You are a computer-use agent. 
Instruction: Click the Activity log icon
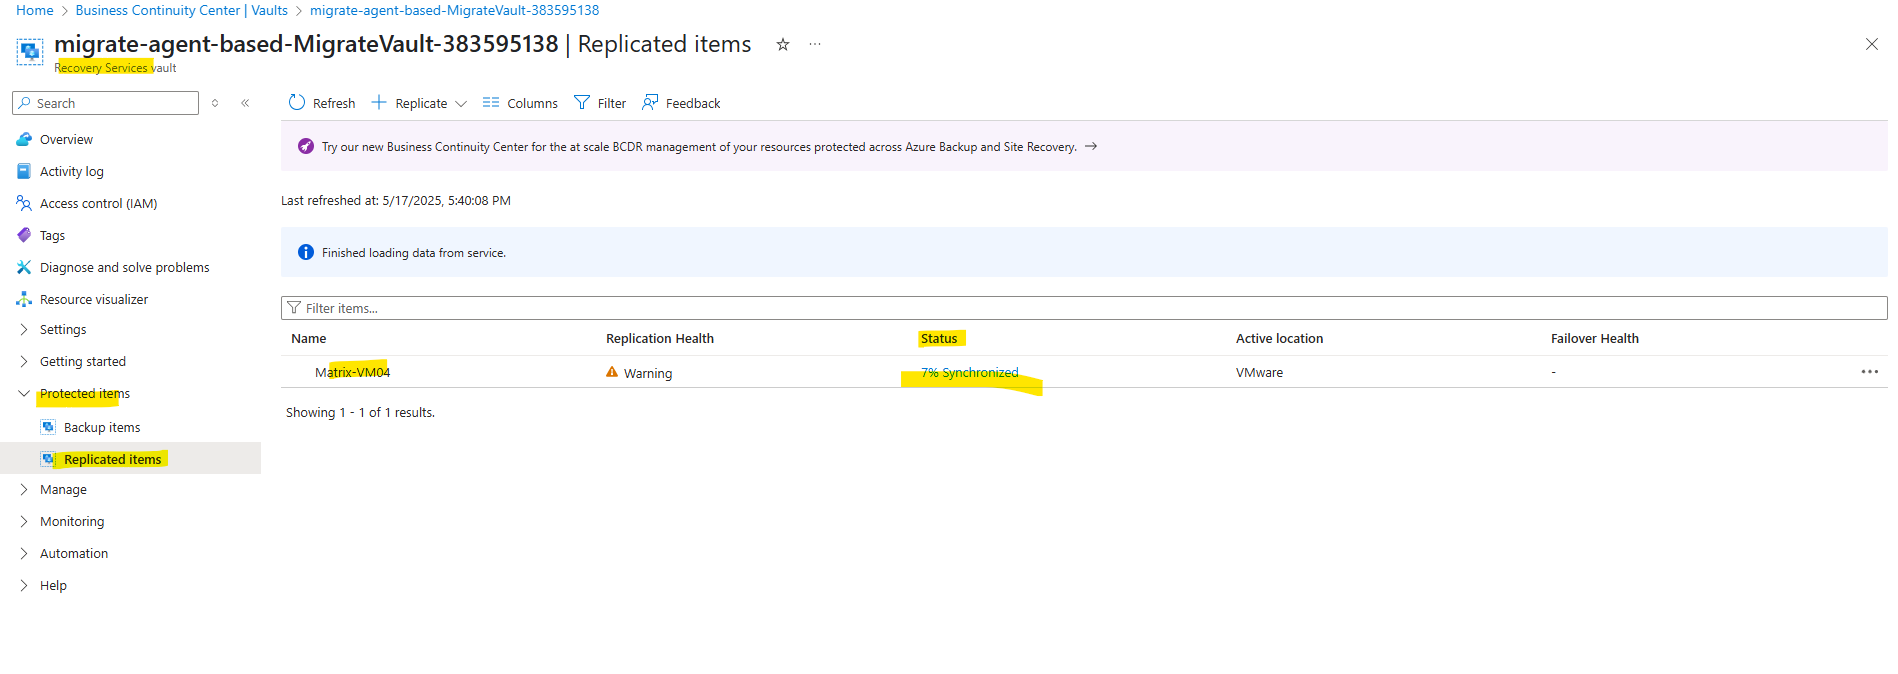point(24,171)
